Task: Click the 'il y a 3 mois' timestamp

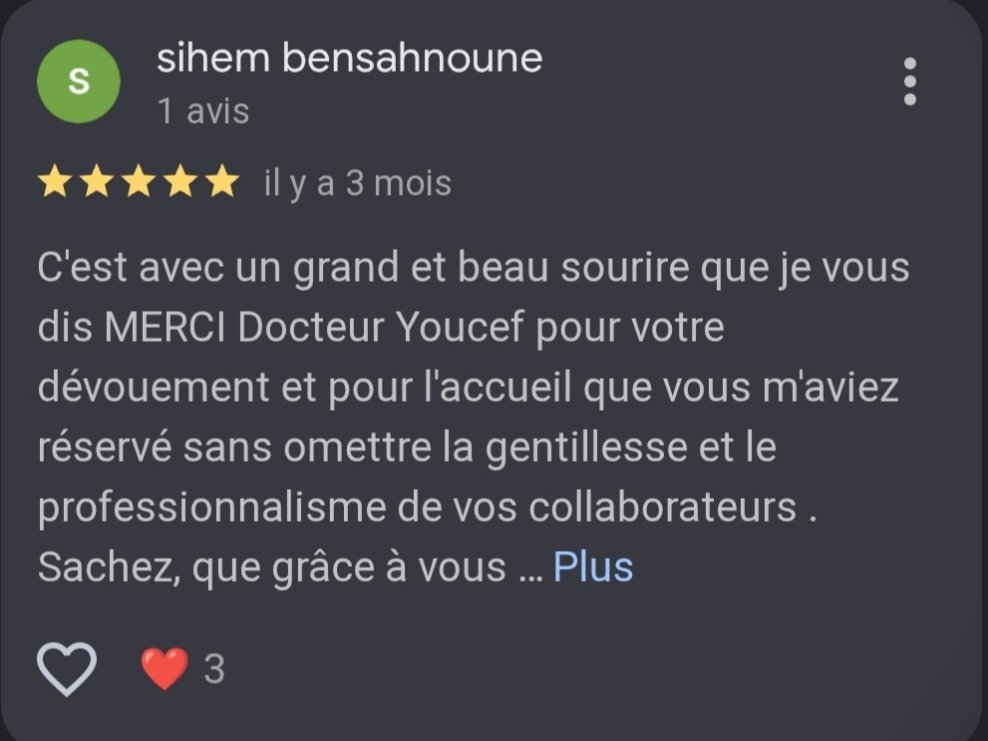Action: [357, 183]
